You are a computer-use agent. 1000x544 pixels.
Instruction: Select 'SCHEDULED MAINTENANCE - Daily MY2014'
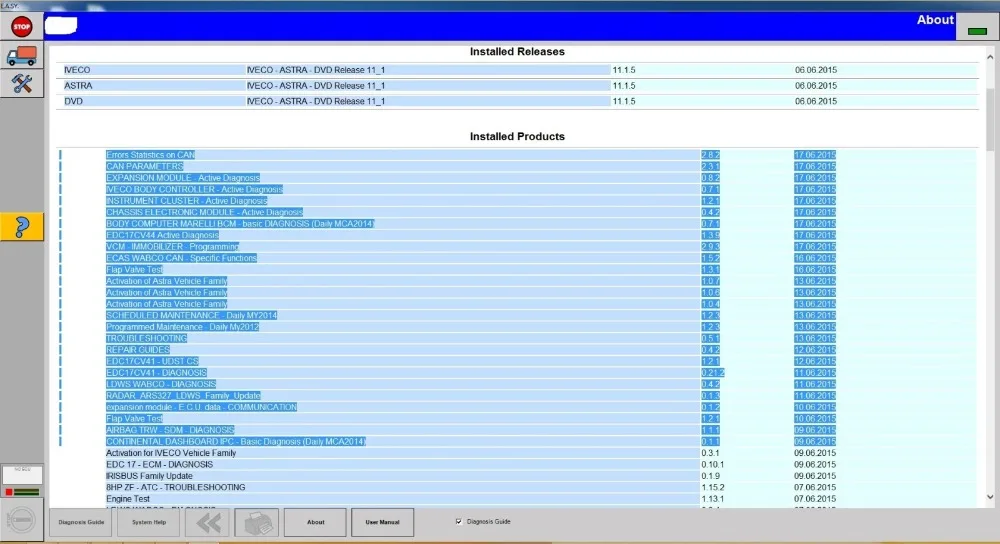[191, 316]
